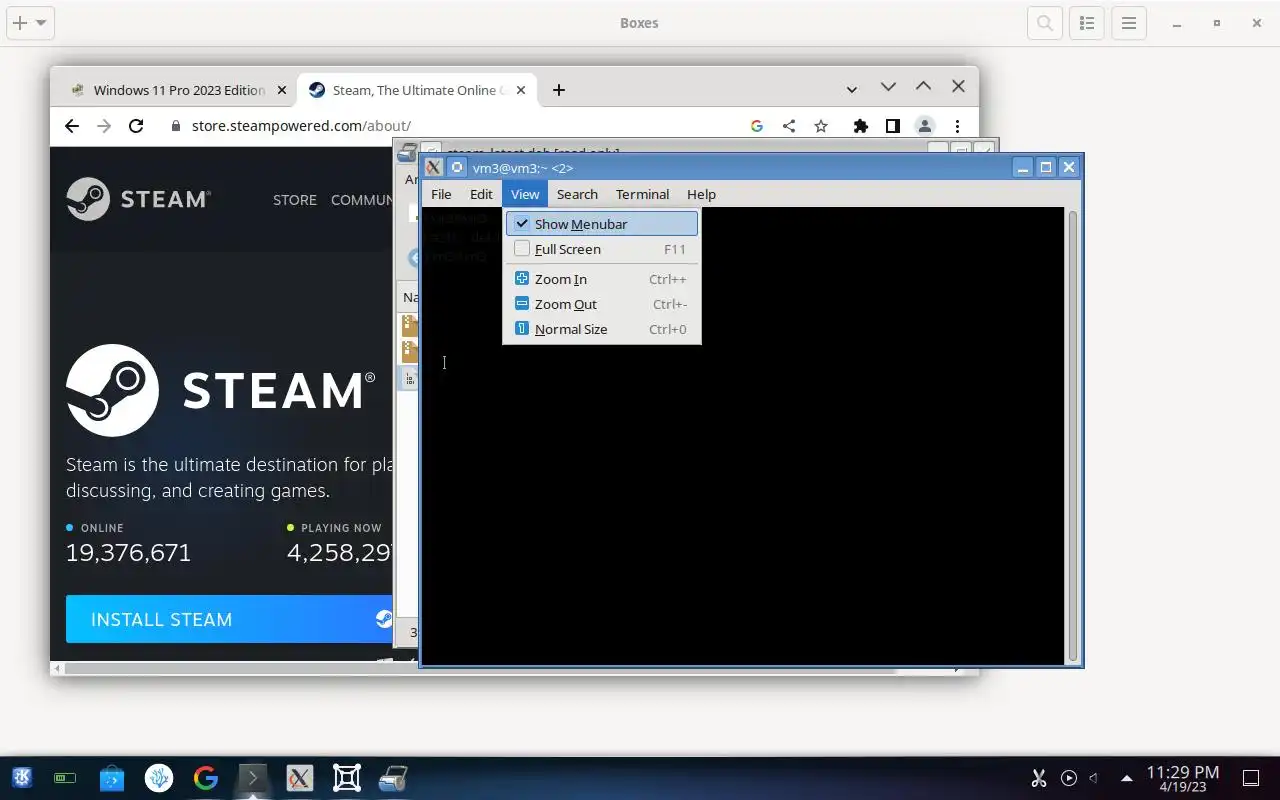This screenshot has height=800, width=1280.
Task: Share this page from the address bar
Action: click(x=789, y=125)
